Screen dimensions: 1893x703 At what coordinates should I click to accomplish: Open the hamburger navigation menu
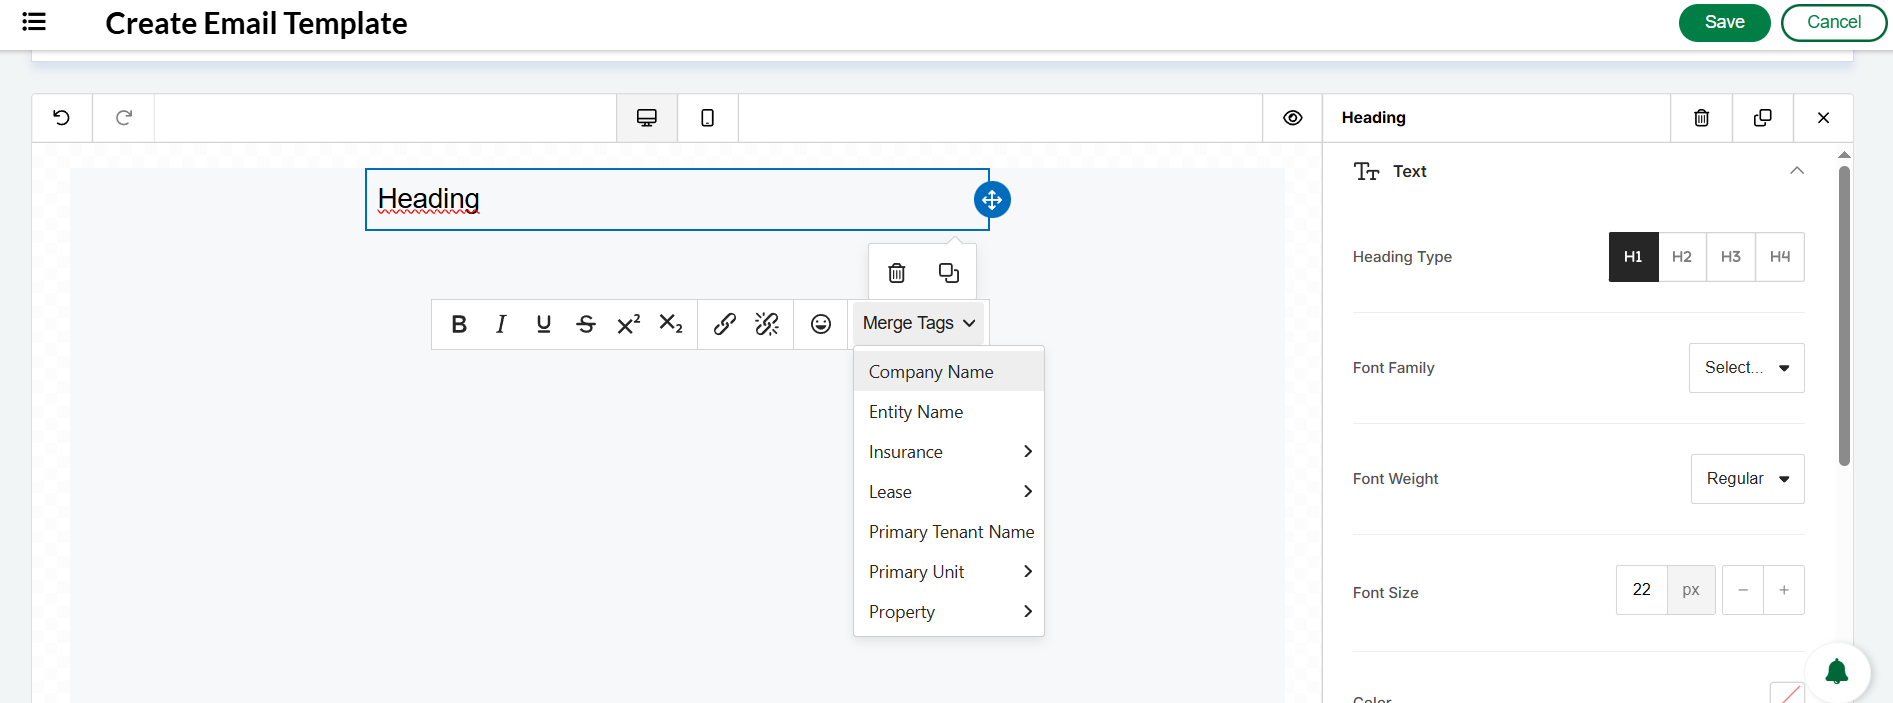point(34,22)
